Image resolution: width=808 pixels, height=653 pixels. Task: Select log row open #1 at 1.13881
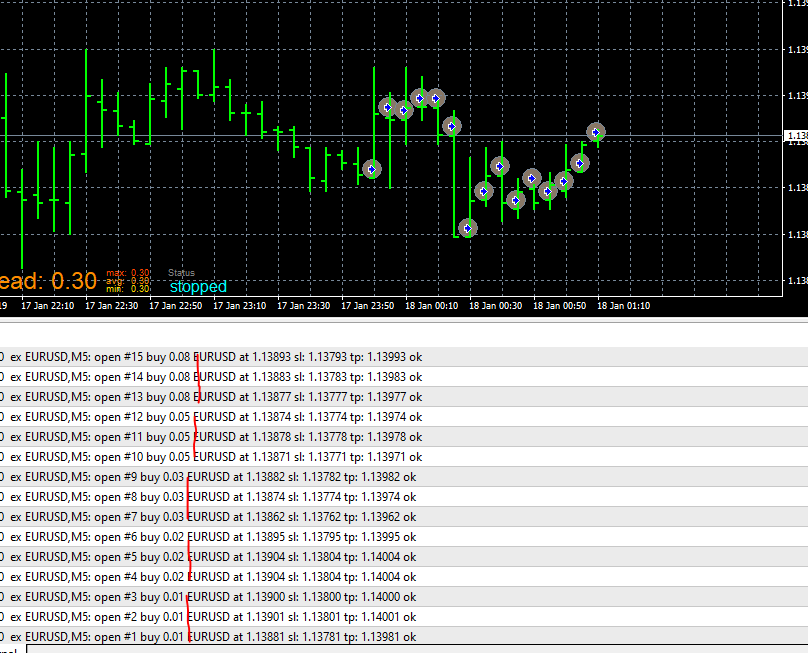tap(404, 637)
